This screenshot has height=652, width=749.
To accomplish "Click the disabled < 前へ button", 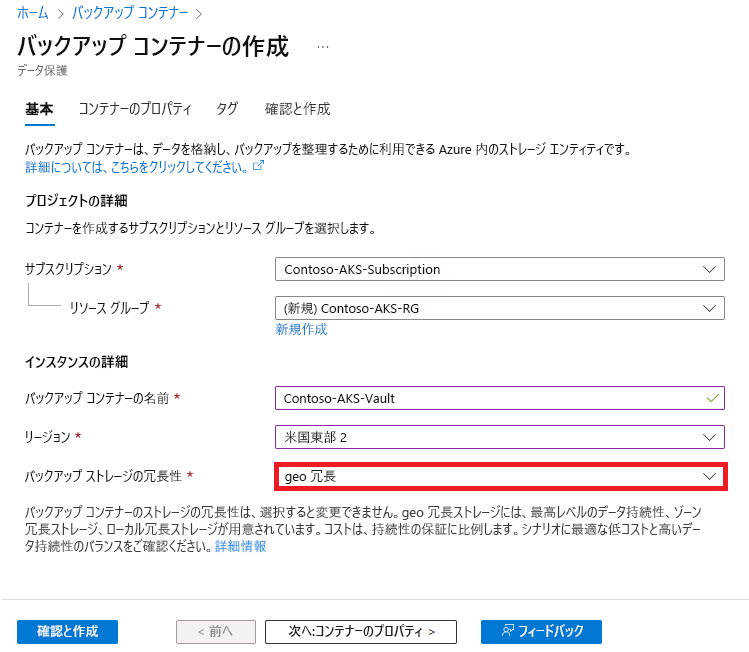I will point(215,631).
